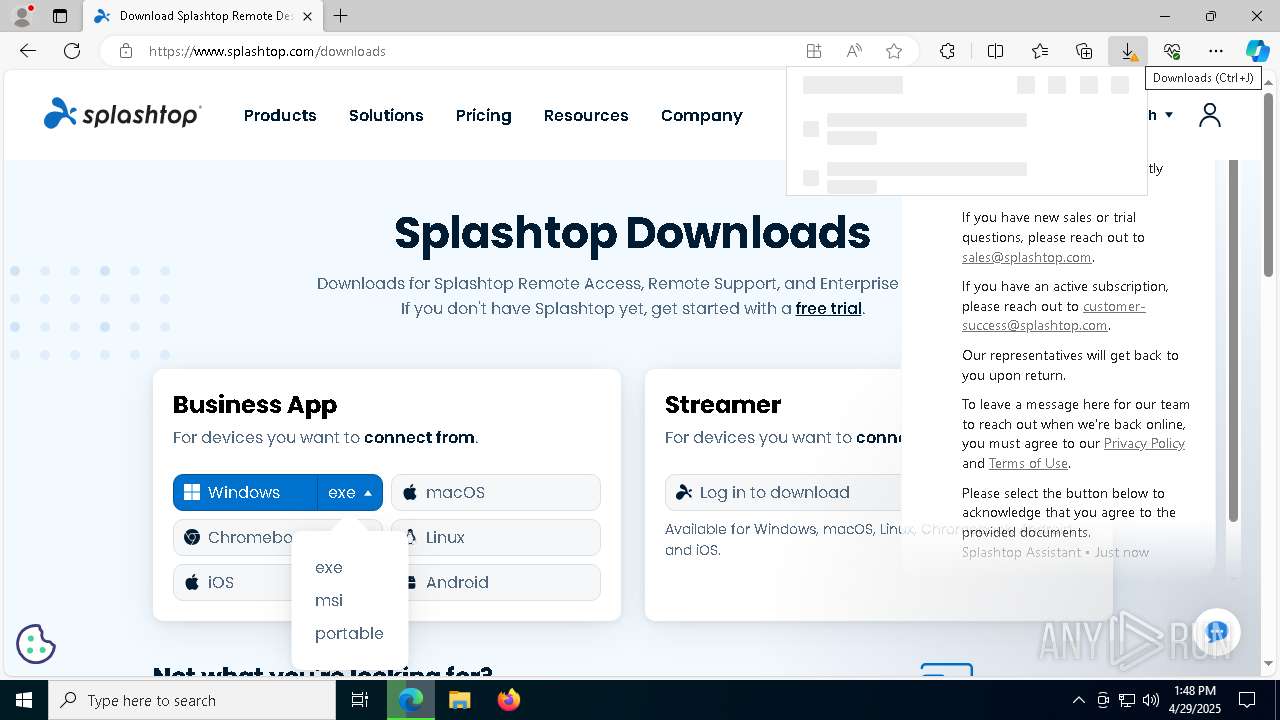Click the Splashtop logo
Screen dimensions: 1280x720
point(122,115)
